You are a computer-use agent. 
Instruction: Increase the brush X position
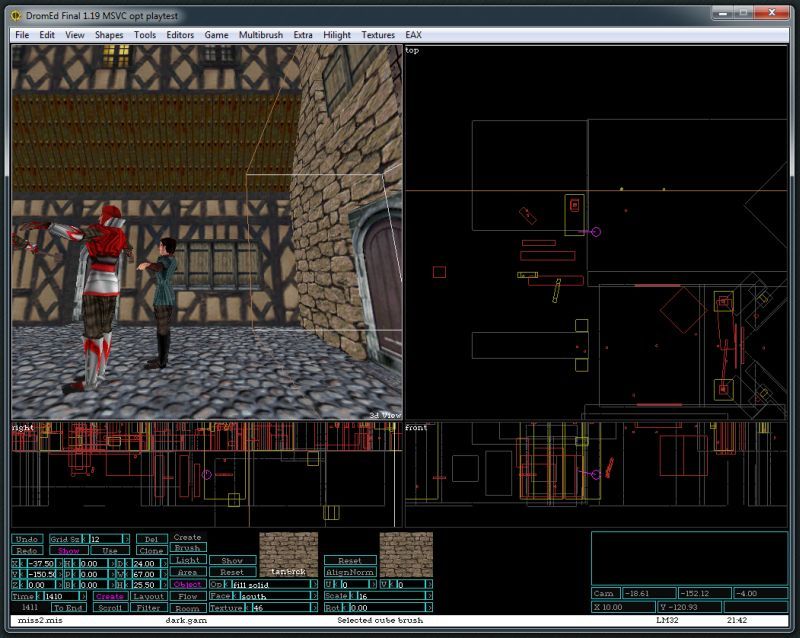pyautogui.click(x=59, y=563)
